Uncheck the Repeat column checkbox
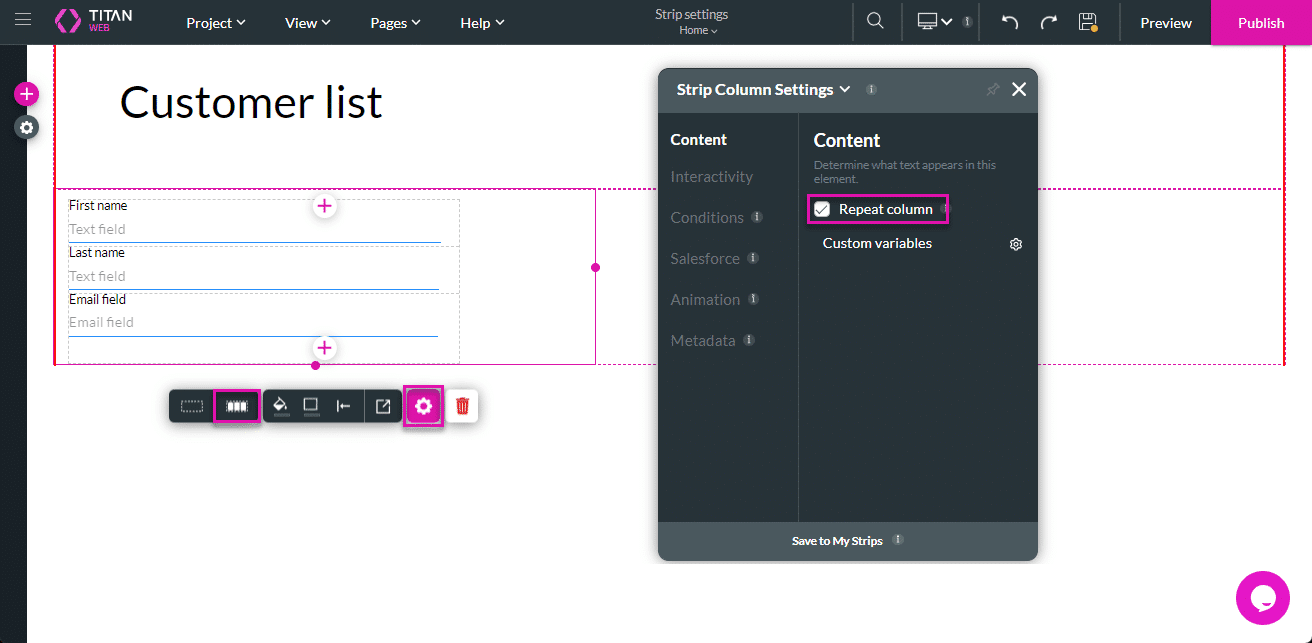Viewport: 1312px width, 643px height. click(x=822, y=209)
